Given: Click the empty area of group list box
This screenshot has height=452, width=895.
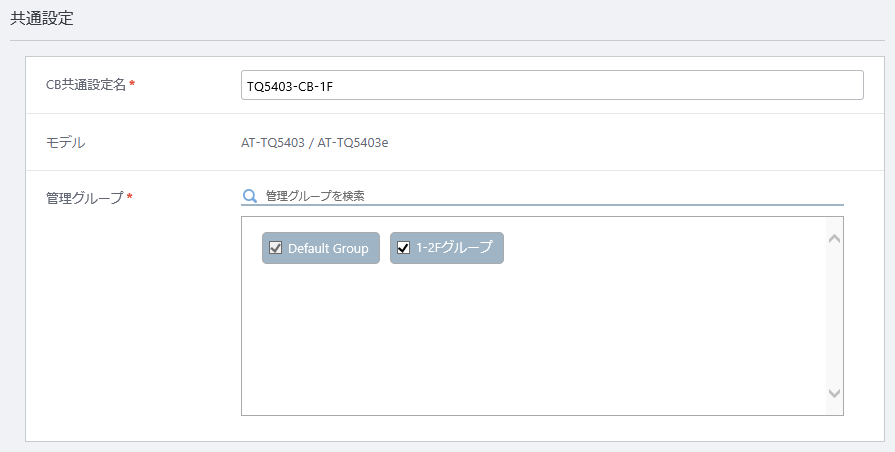Looking at the screenshot, I should pos(534,340).
